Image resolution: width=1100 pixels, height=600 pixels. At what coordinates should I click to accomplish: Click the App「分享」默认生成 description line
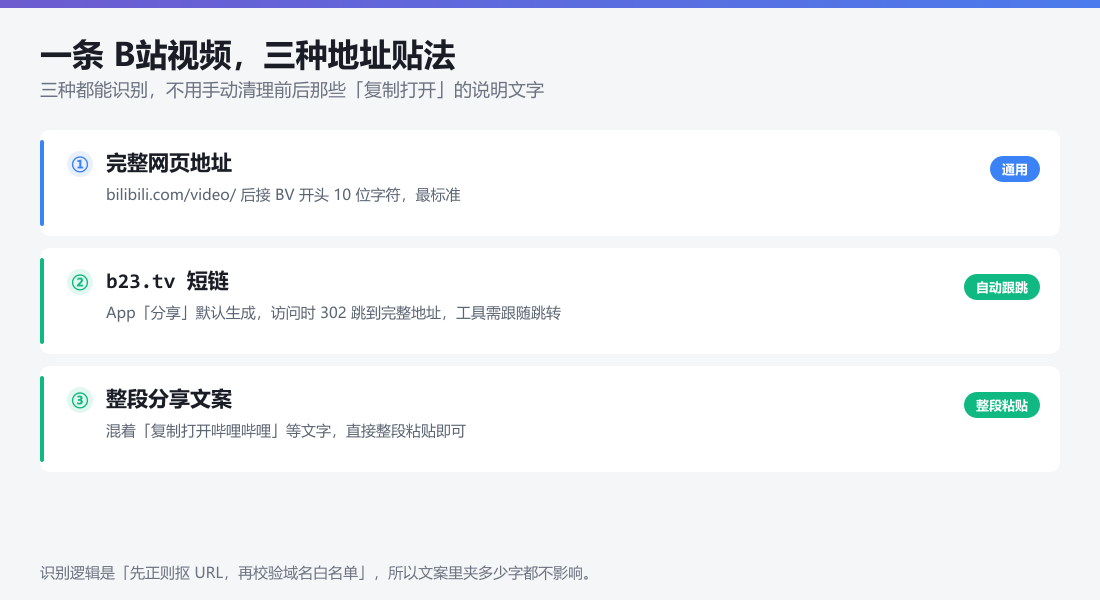pyautogui.click(x=333, y=313)
